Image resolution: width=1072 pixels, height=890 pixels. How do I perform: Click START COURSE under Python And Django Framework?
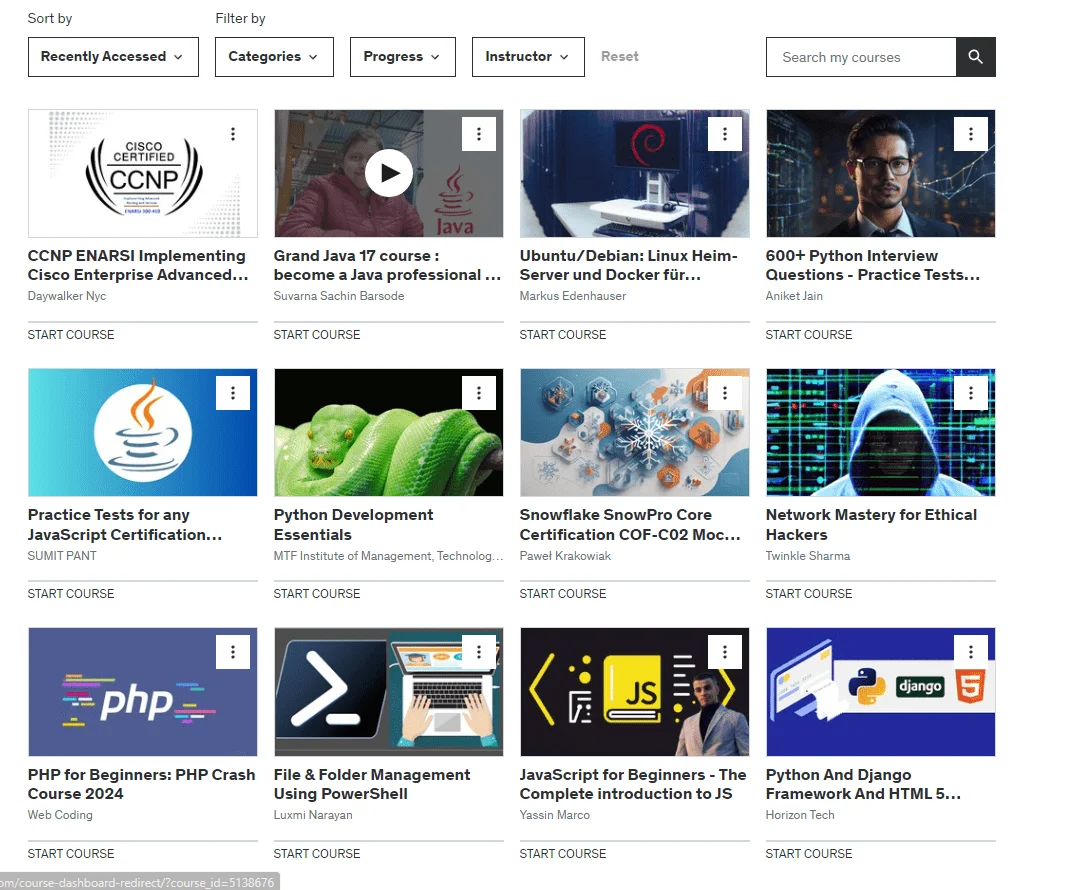pyautogui.click(x=809, y=853)
